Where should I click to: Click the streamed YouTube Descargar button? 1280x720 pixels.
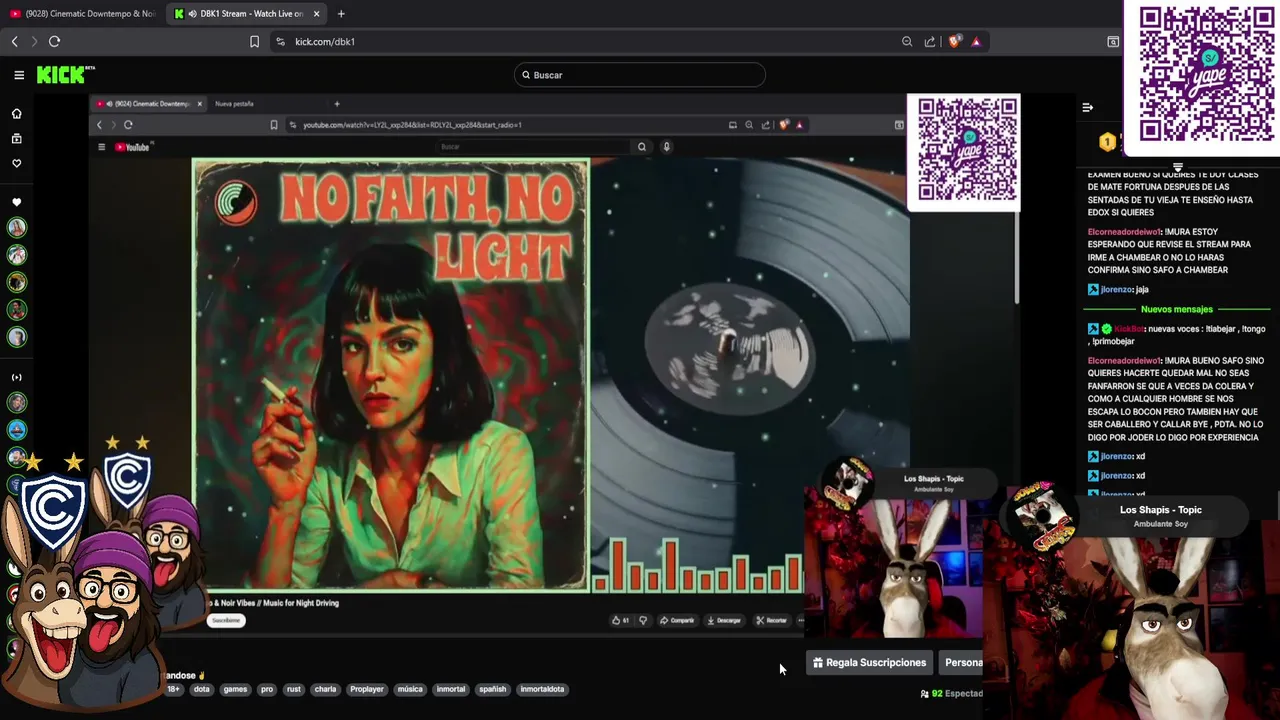click(x=724, y=620)
